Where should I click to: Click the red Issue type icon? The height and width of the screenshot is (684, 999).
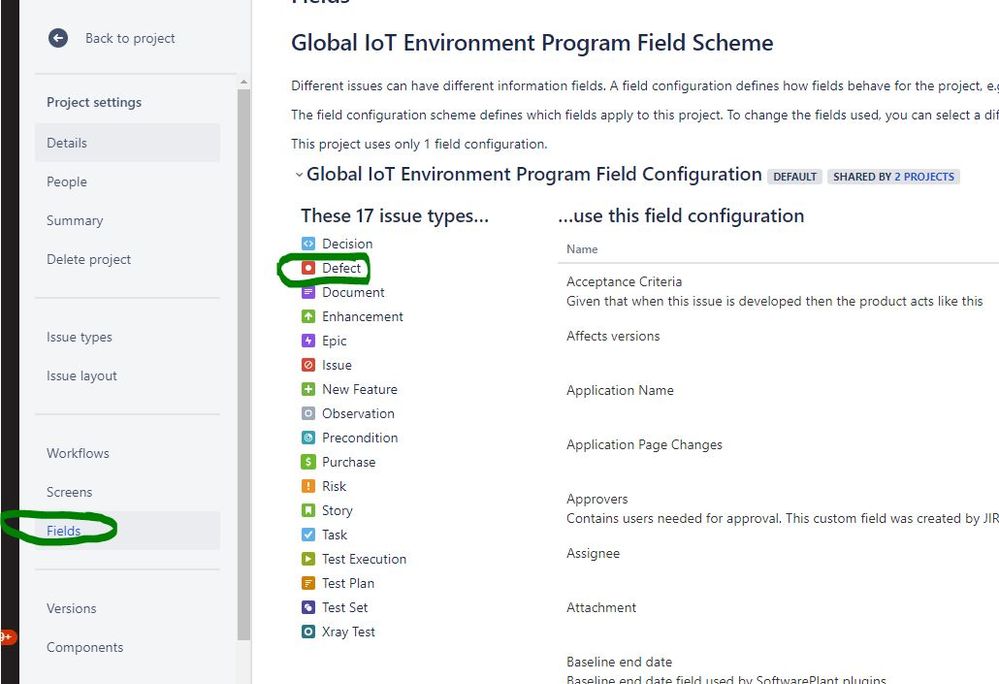[x=308, y=365]
